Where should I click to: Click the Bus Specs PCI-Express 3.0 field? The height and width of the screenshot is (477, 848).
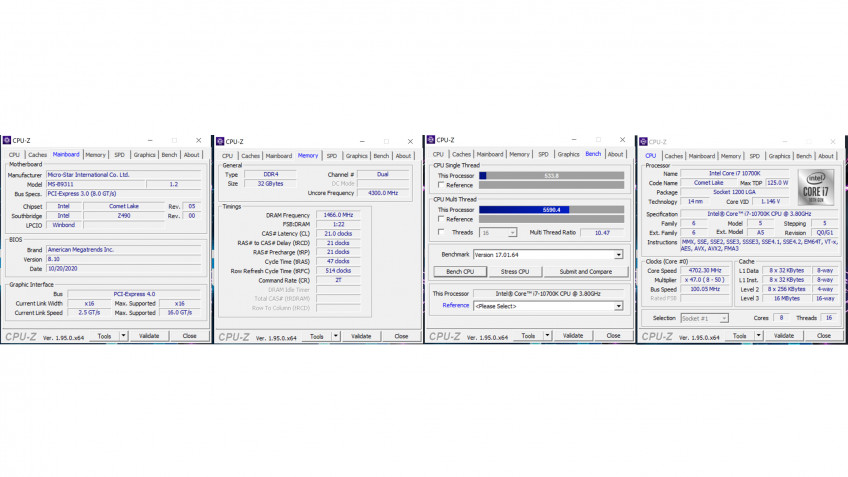pyautogui.click(x=124, y=194)
